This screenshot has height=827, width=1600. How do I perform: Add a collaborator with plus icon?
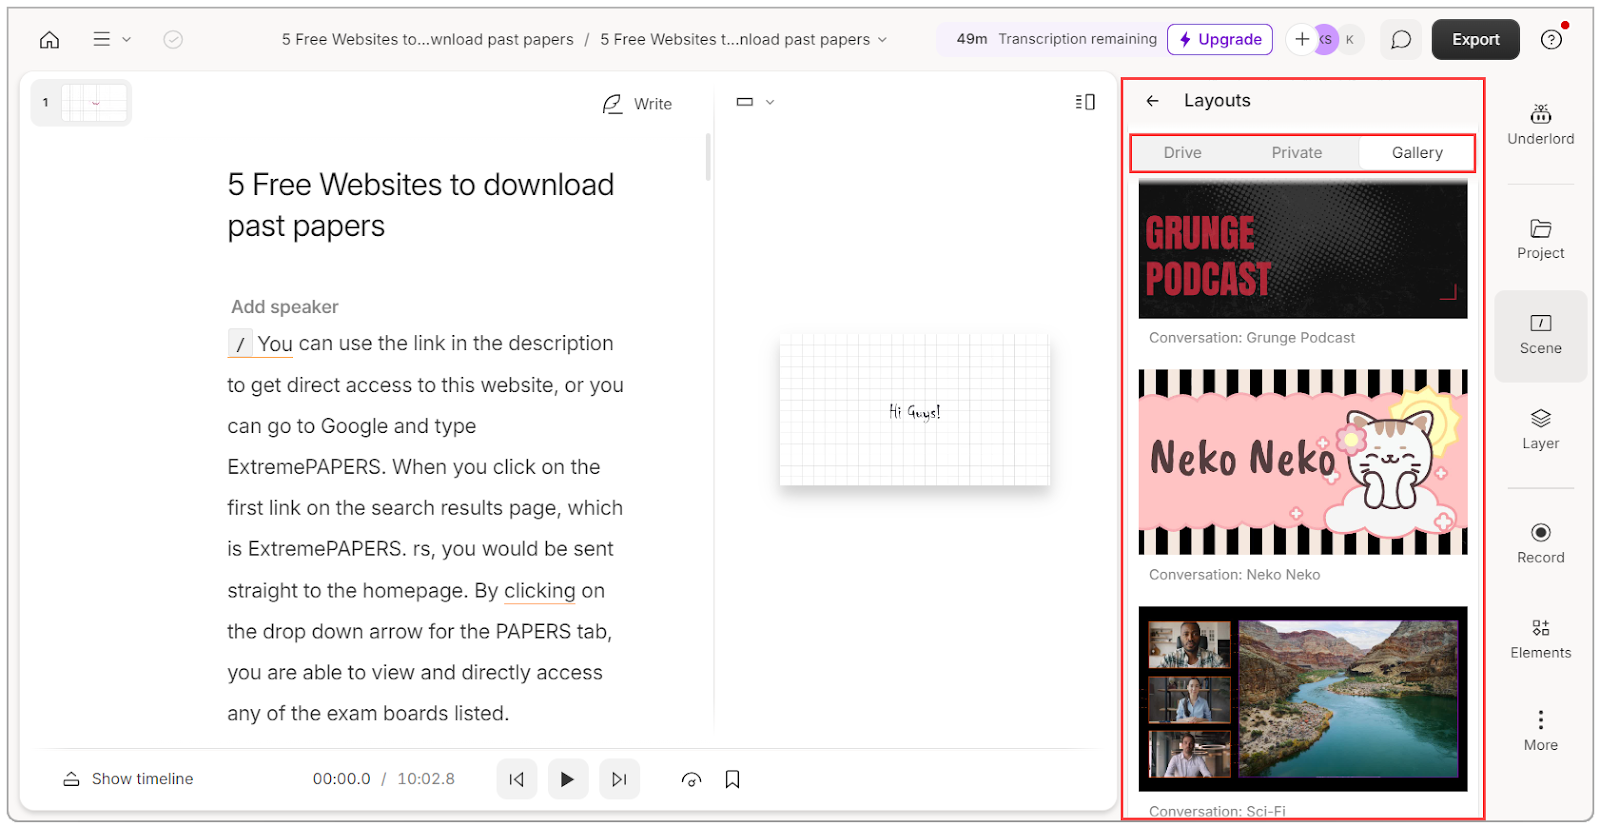tap(1301, 39)
